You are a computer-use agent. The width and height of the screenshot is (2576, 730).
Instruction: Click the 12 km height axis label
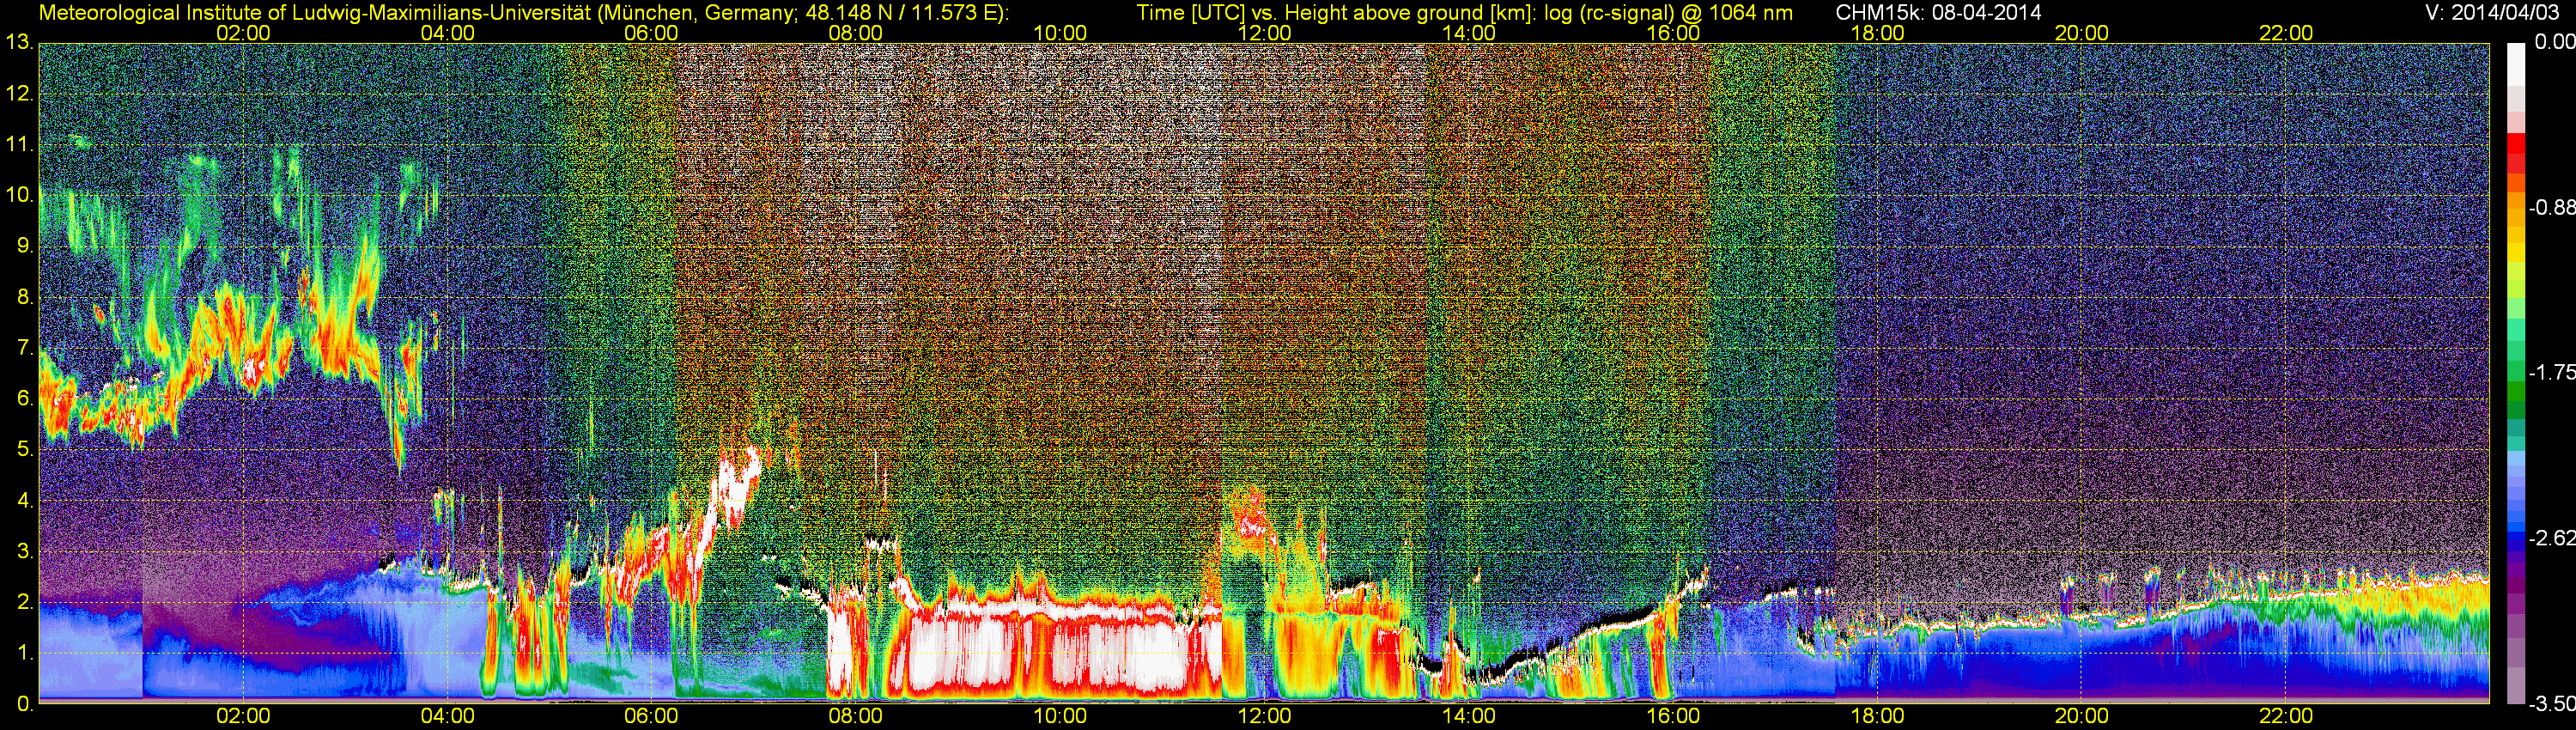point(18,94)
